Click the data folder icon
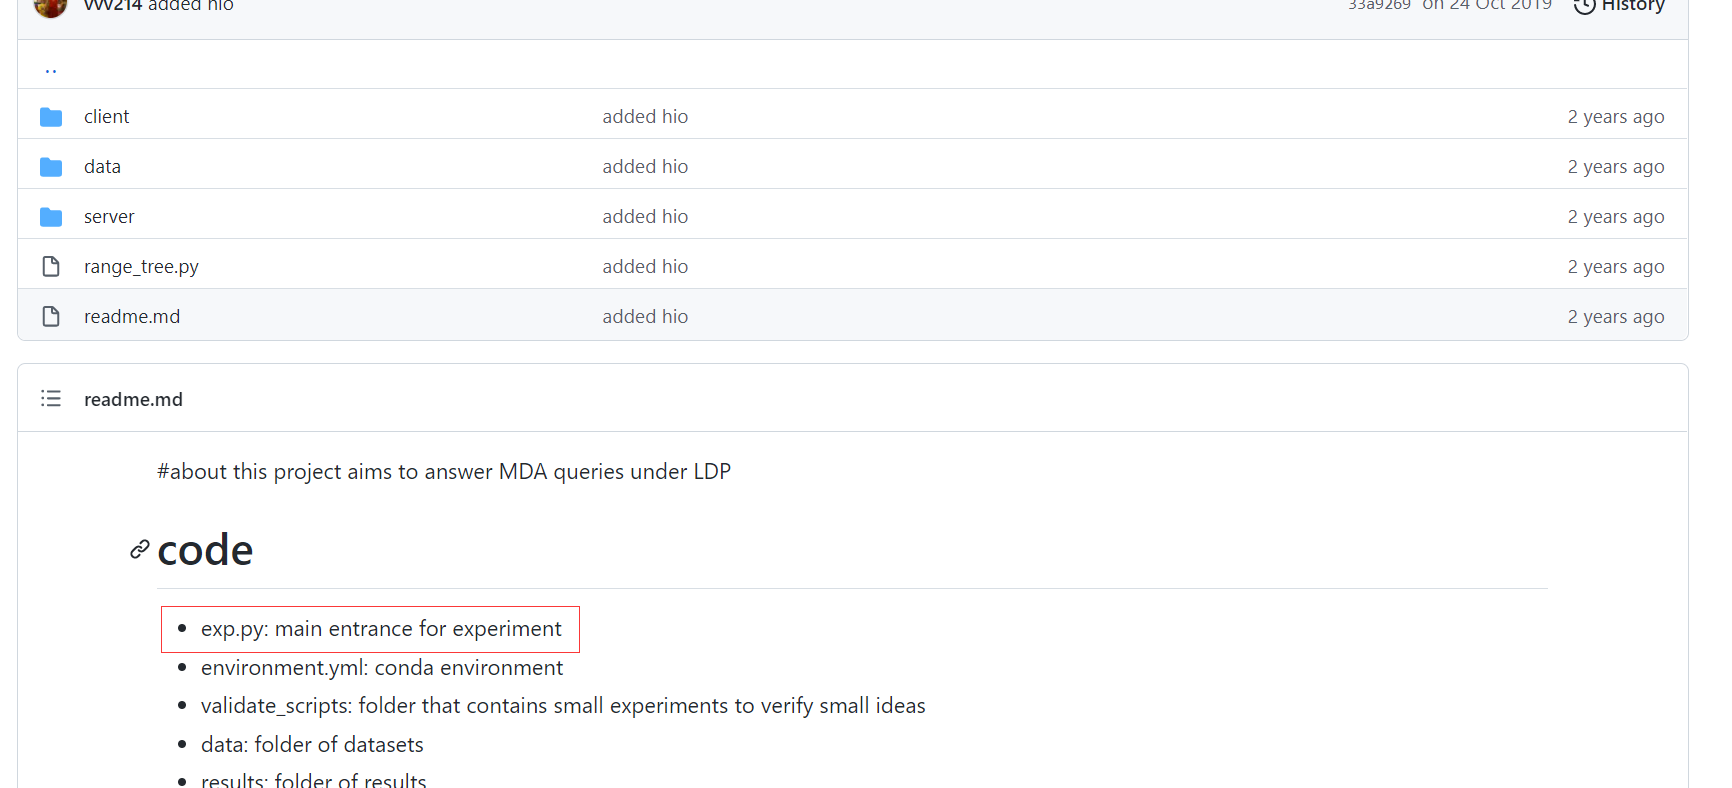 click(x=51, y=166)
